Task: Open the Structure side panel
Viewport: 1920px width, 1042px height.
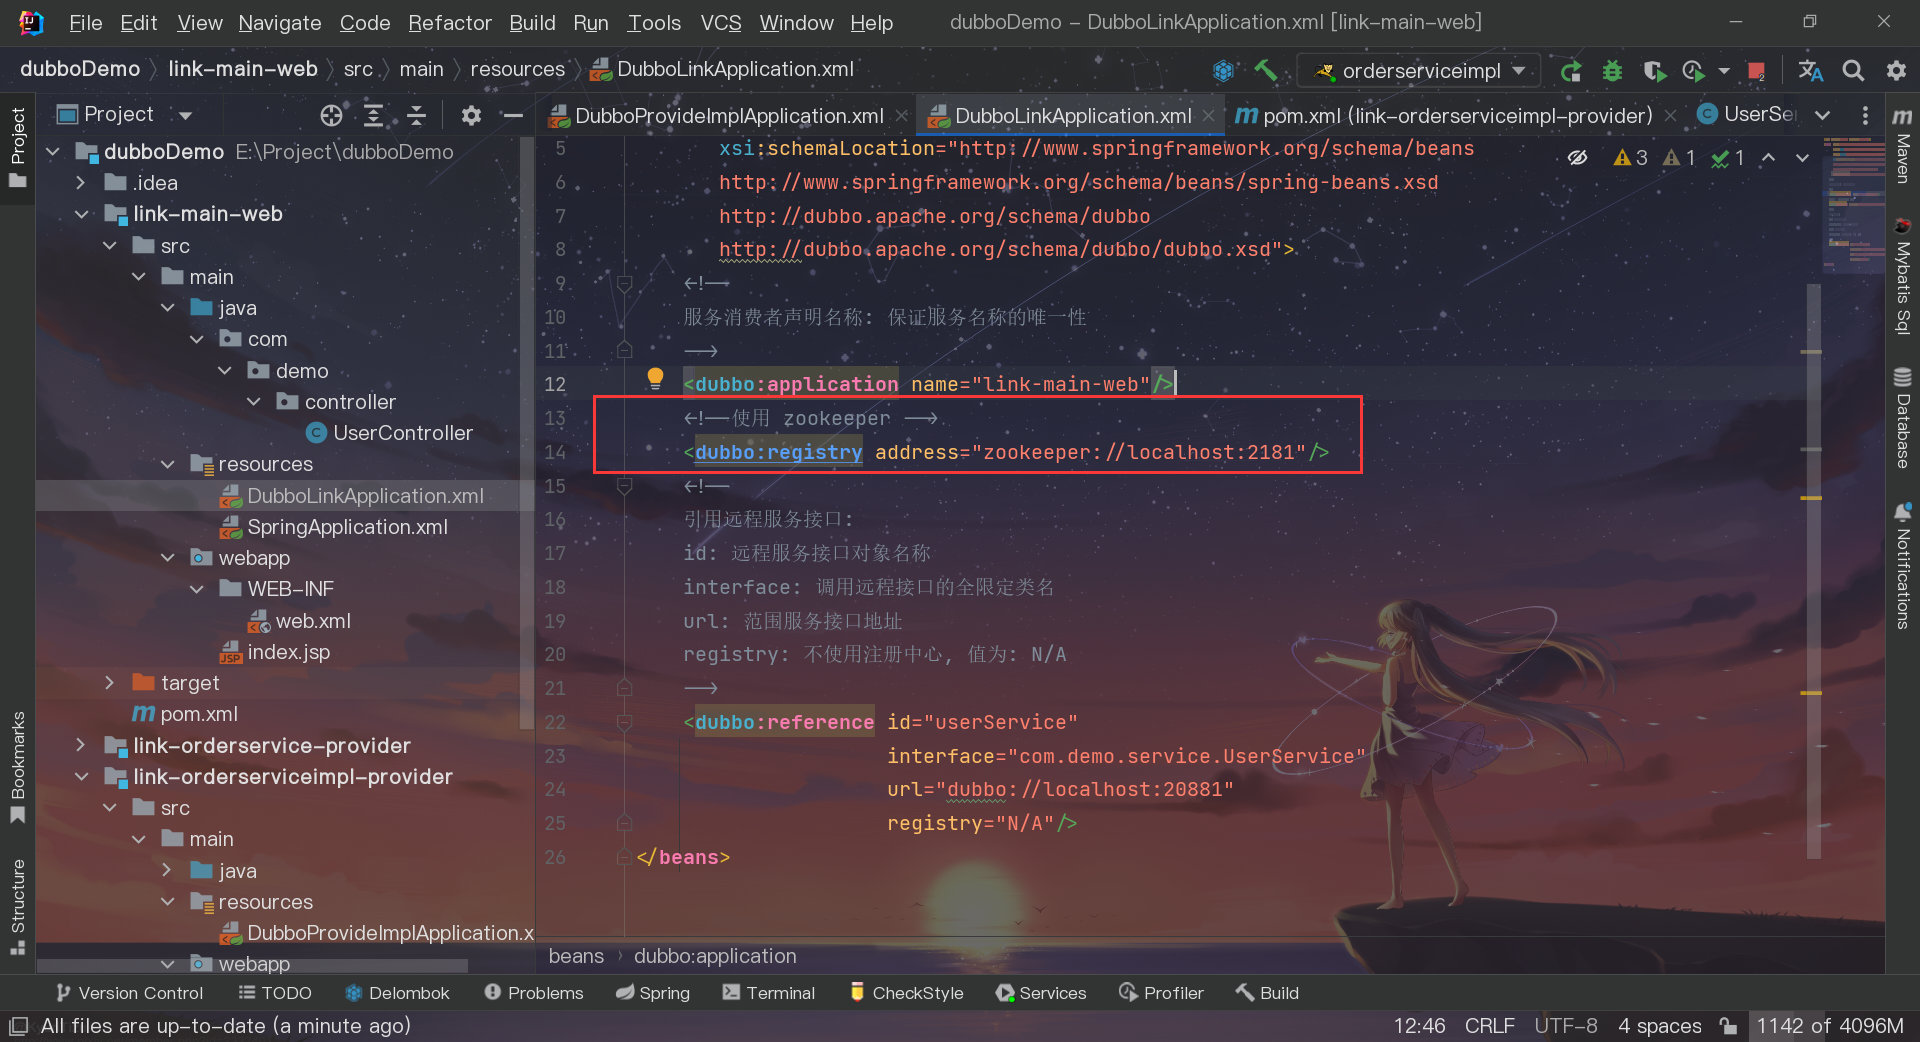Action: pyautogui.click(x=17, y=906)
